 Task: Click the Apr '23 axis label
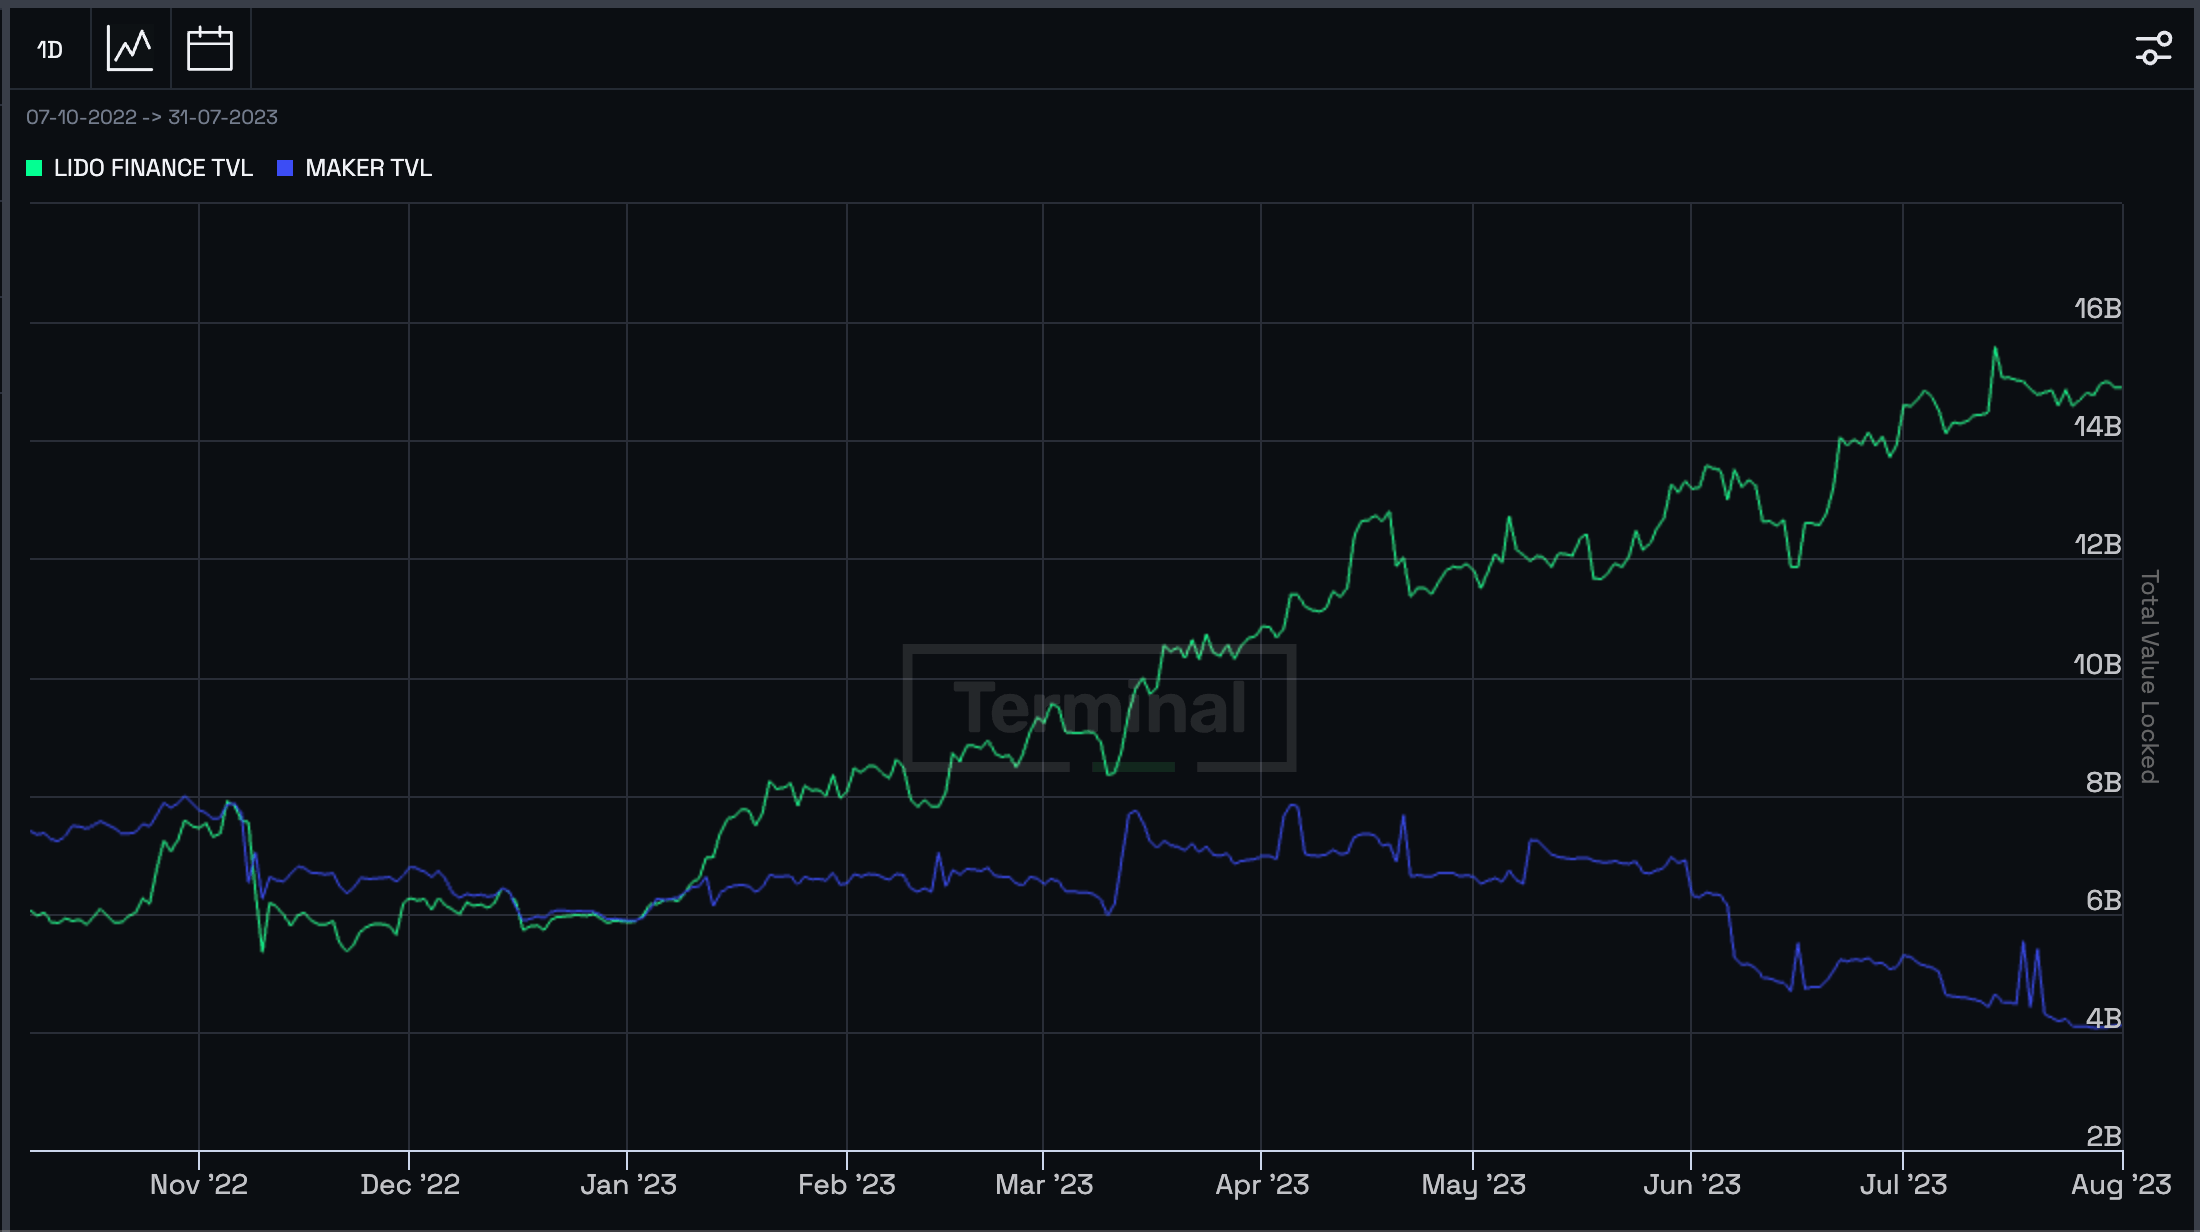coord(1262,1185)
